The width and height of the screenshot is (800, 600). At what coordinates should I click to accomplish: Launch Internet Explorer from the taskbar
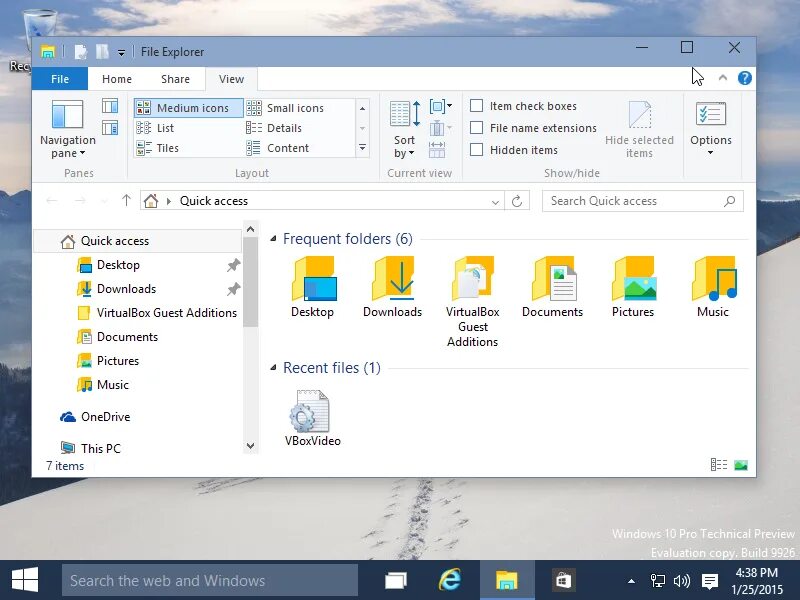[x=449, y=580]
